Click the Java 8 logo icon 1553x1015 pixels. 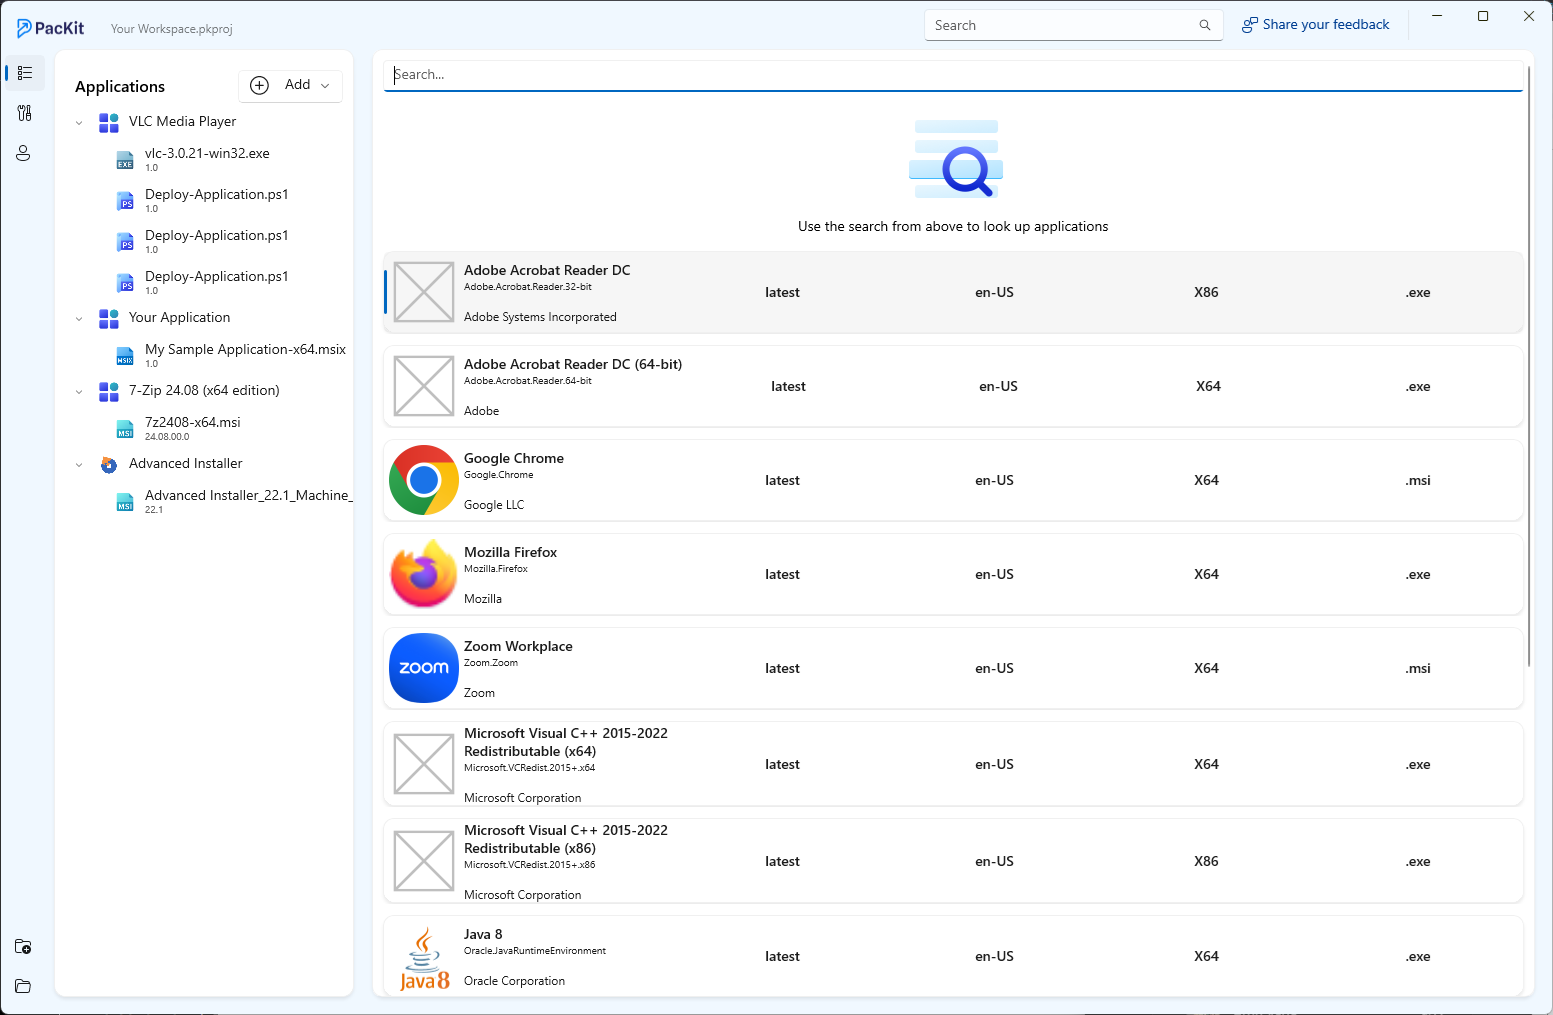(424, 957)
